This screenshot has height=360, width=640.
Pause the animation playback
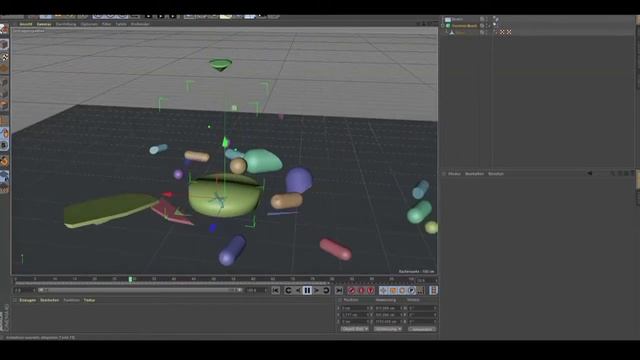coord(307,290)
